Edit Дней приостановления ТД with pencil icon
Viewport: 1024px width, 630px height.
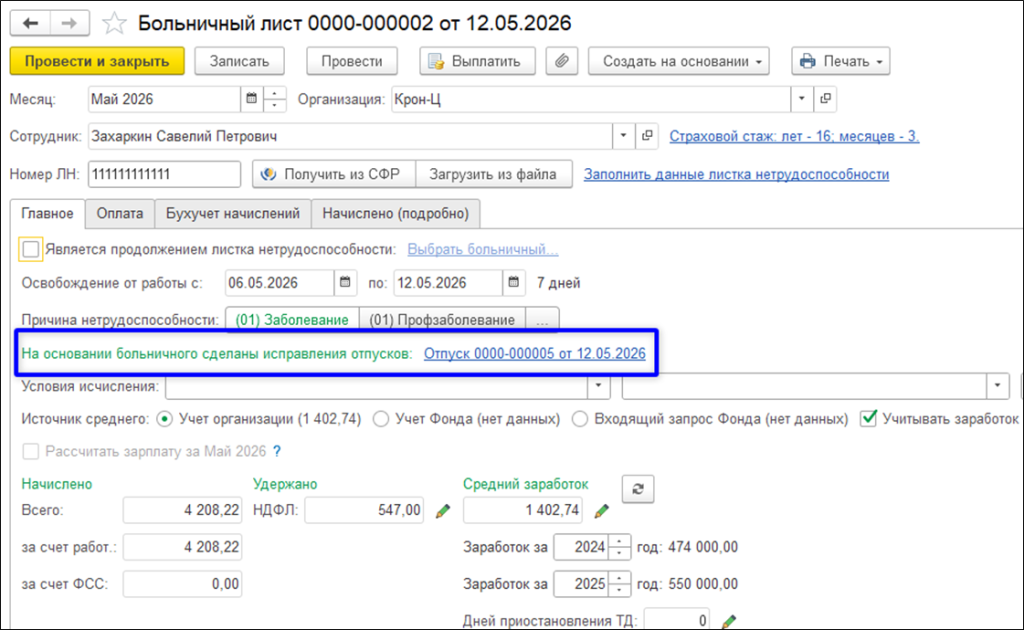[729, 620]
